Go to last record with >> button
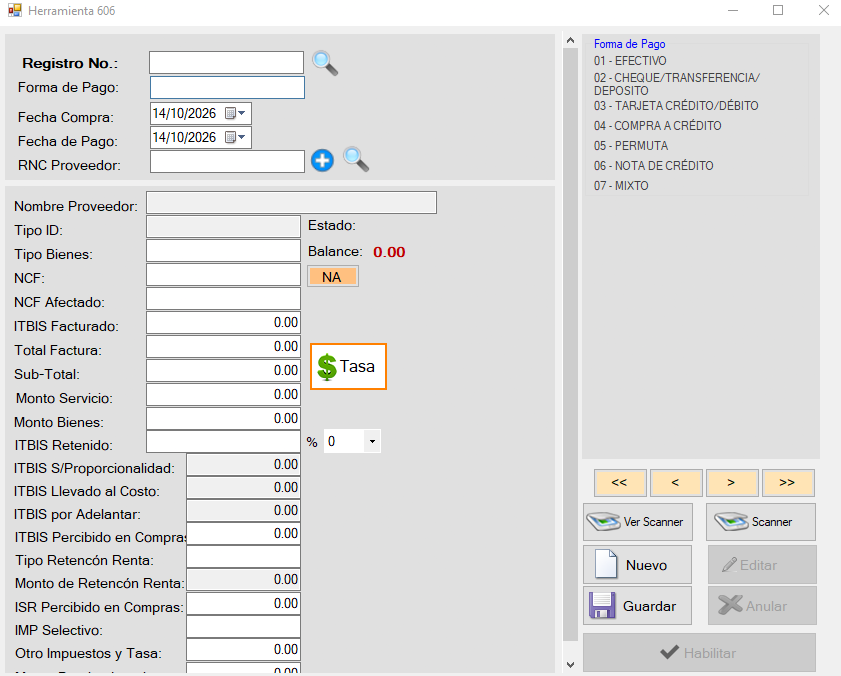Image resolution: width=841 pixels, height=676 pixels. tap(788, 483)
